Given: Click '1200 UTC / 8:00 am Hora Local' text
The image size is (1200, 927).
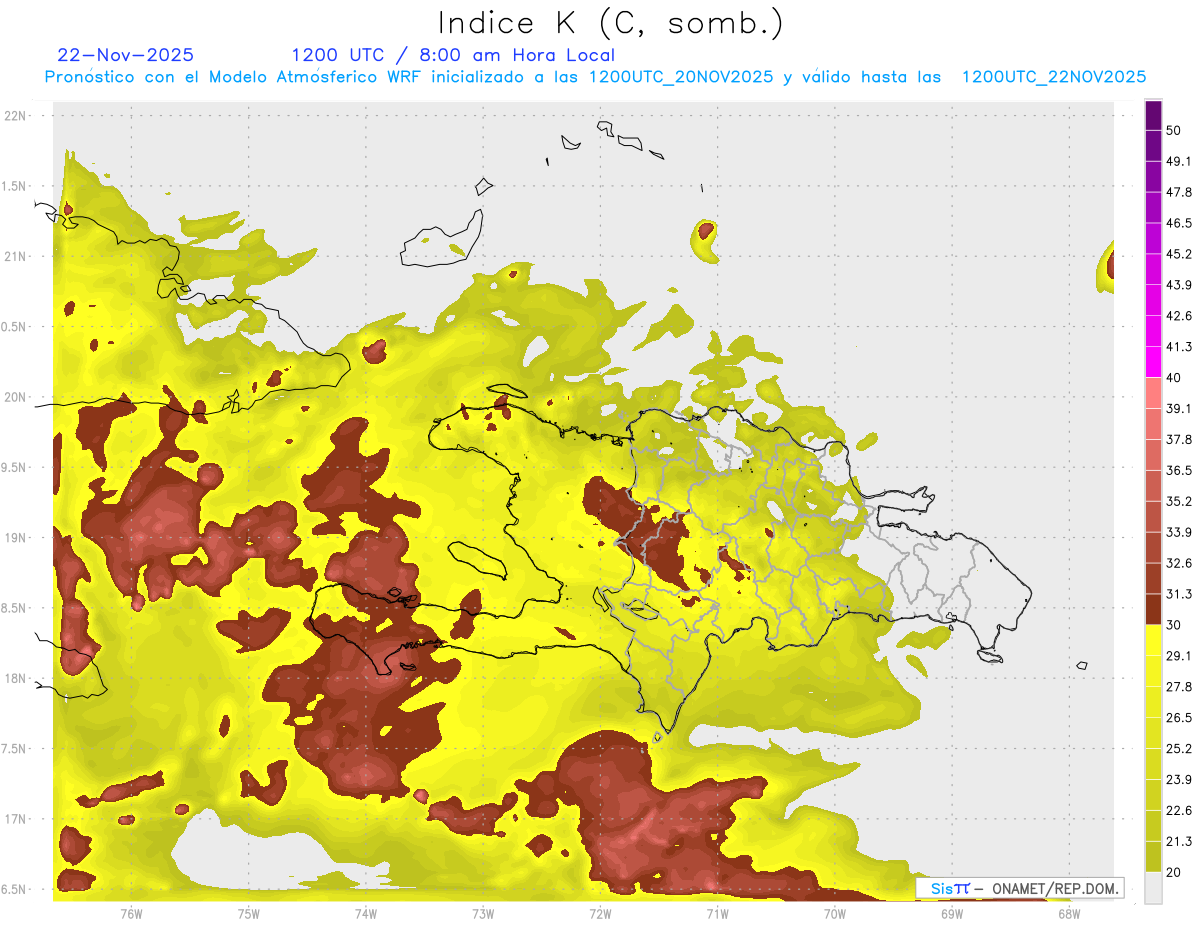Looking at the screenshot, I should point(453,55).
